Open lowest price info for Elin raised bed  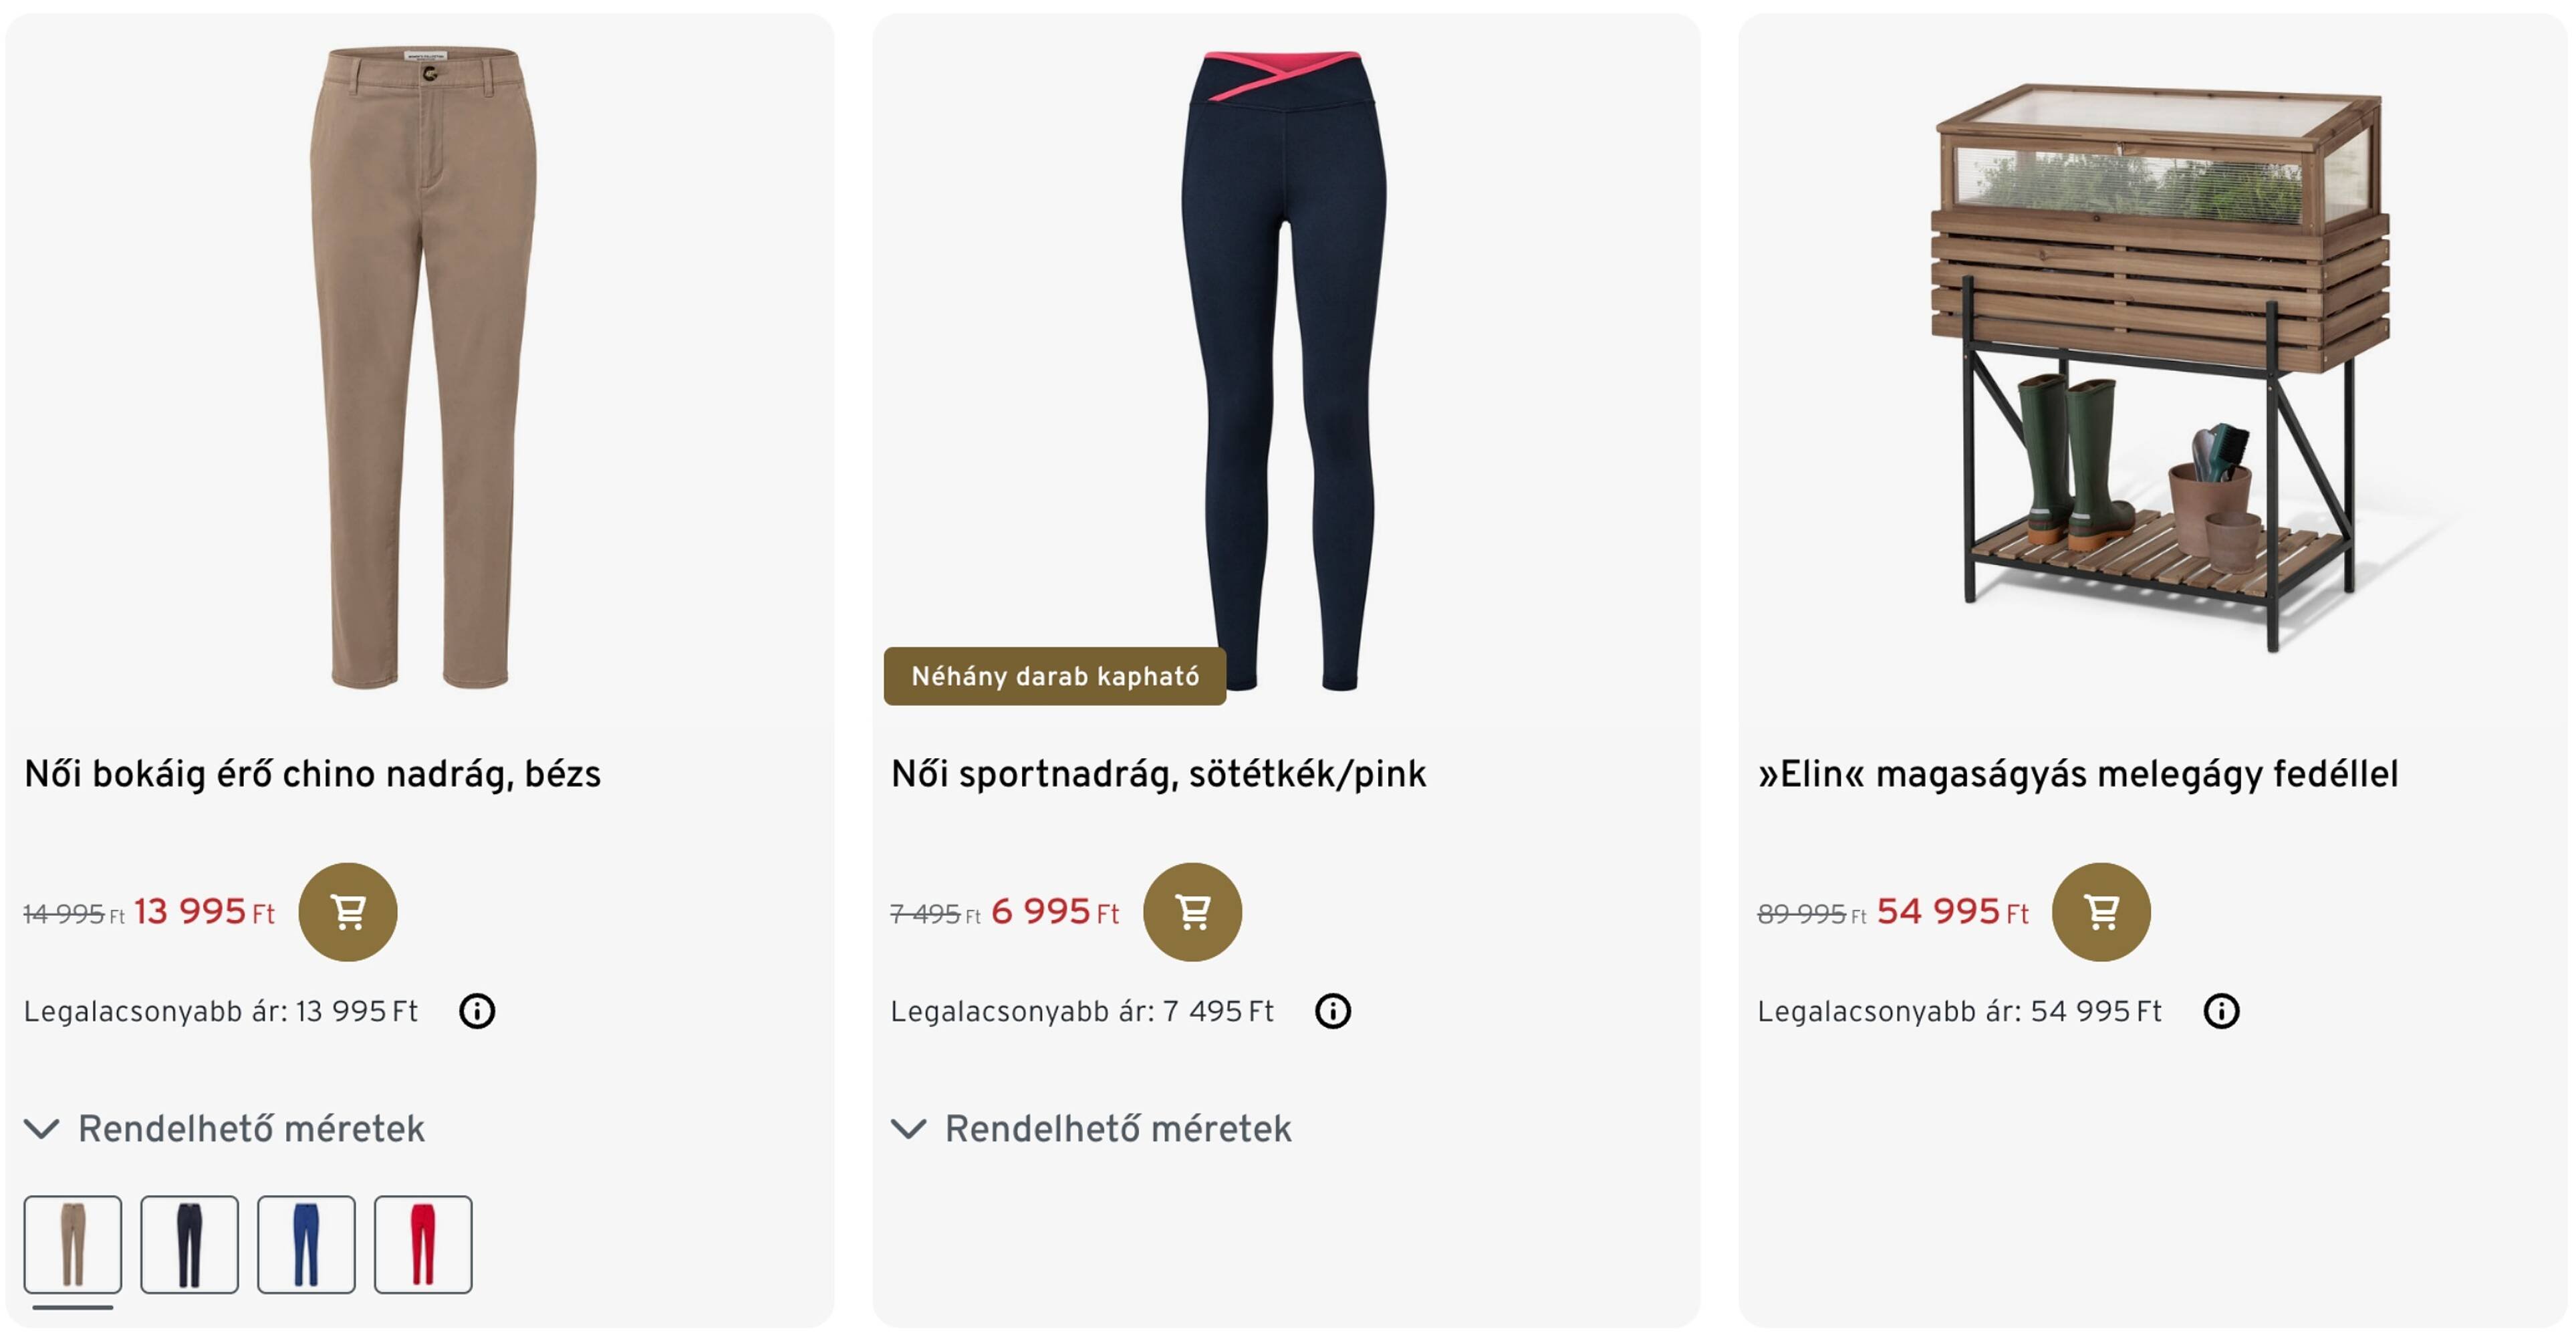coord(2221,1011)
